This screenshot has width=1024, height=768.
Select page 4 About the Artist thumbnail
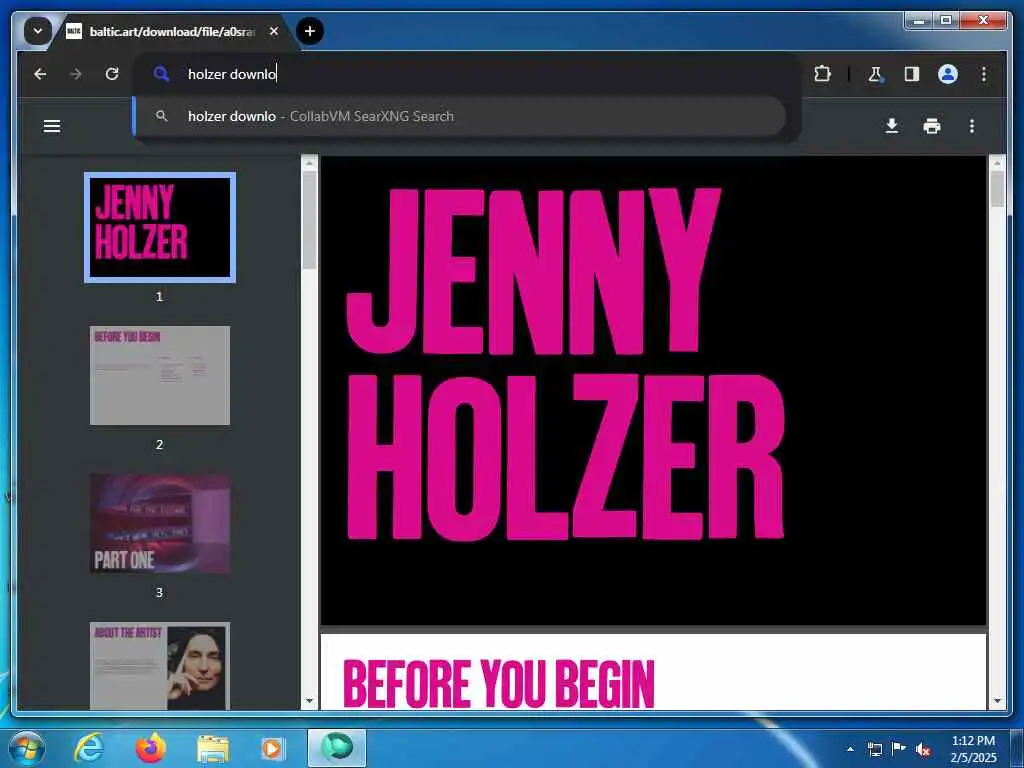(160, 665)
